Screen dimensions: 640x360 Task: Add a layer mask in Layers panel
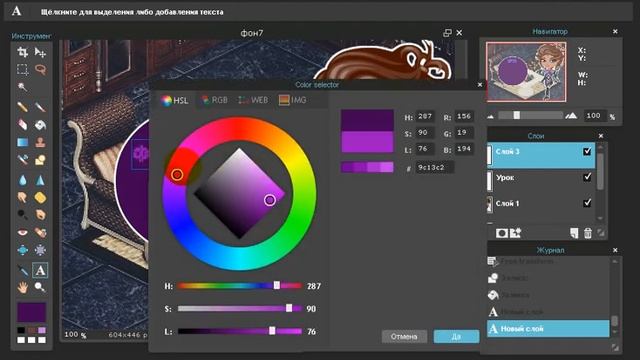coord(502,233)
